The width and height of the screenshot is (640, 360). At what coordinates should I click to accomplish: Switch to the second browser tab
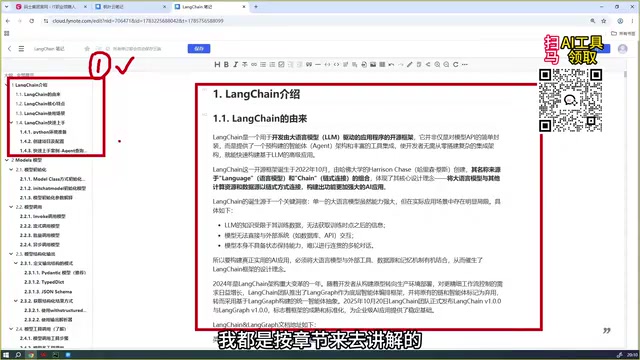coord(130,7)
